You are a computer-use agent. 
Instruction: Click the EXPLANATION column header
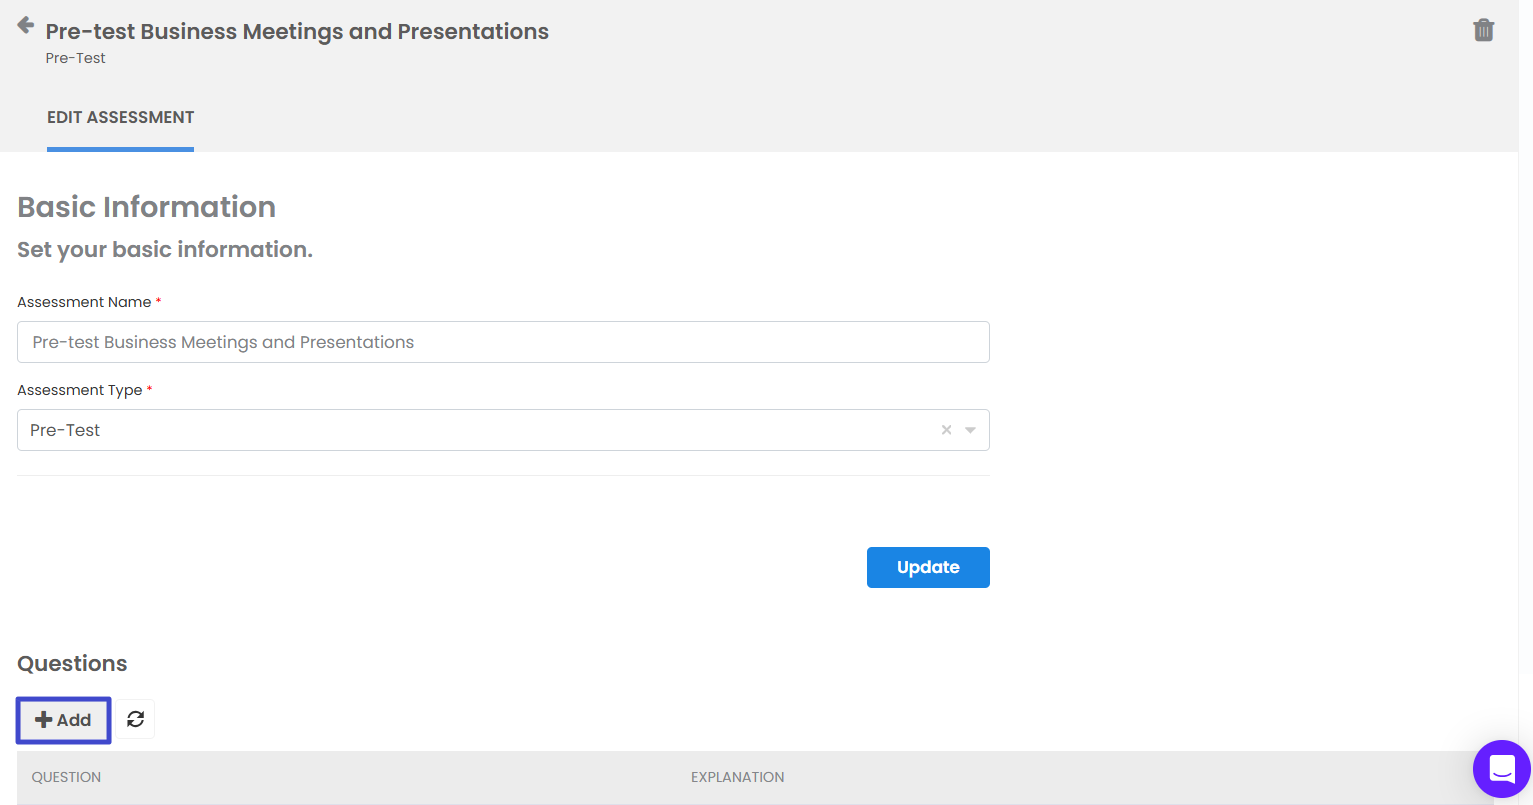coord(737,777)
